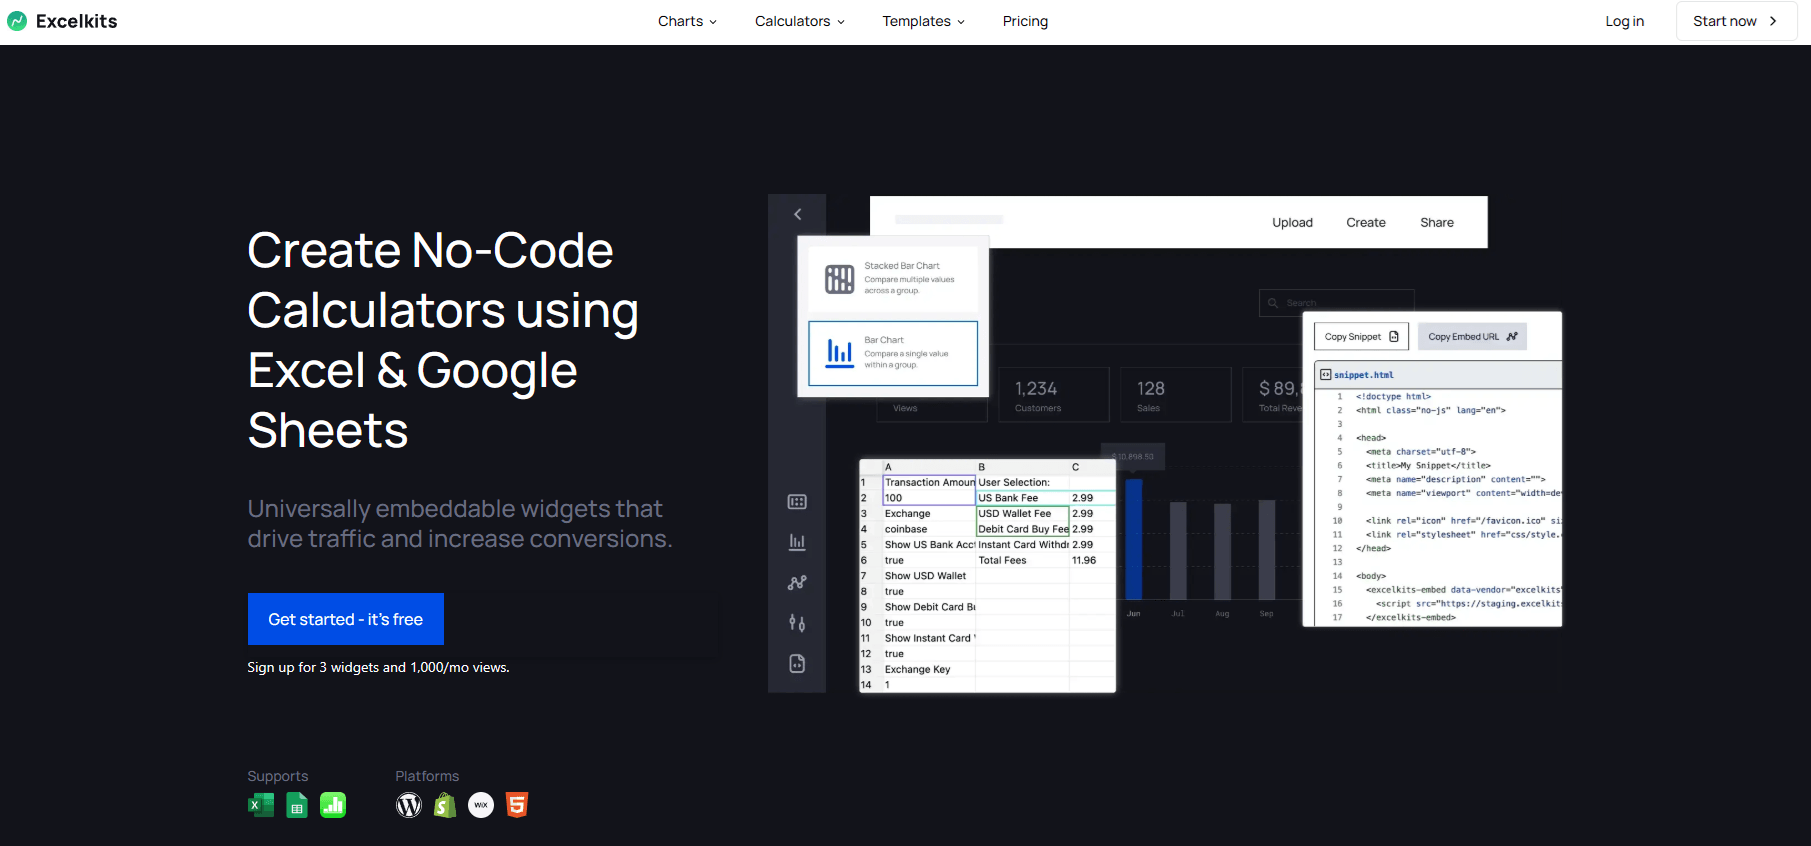Click the blue Bar Chart icon
1811x846 pixels.
point(839,353)
